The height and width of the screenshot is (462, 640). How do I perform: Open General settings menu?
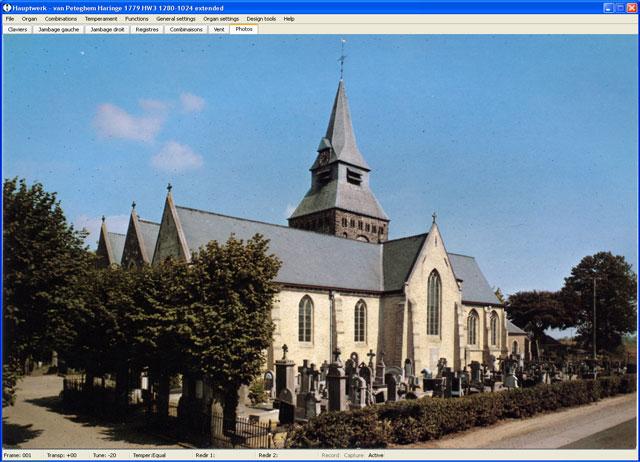point(176,19)
